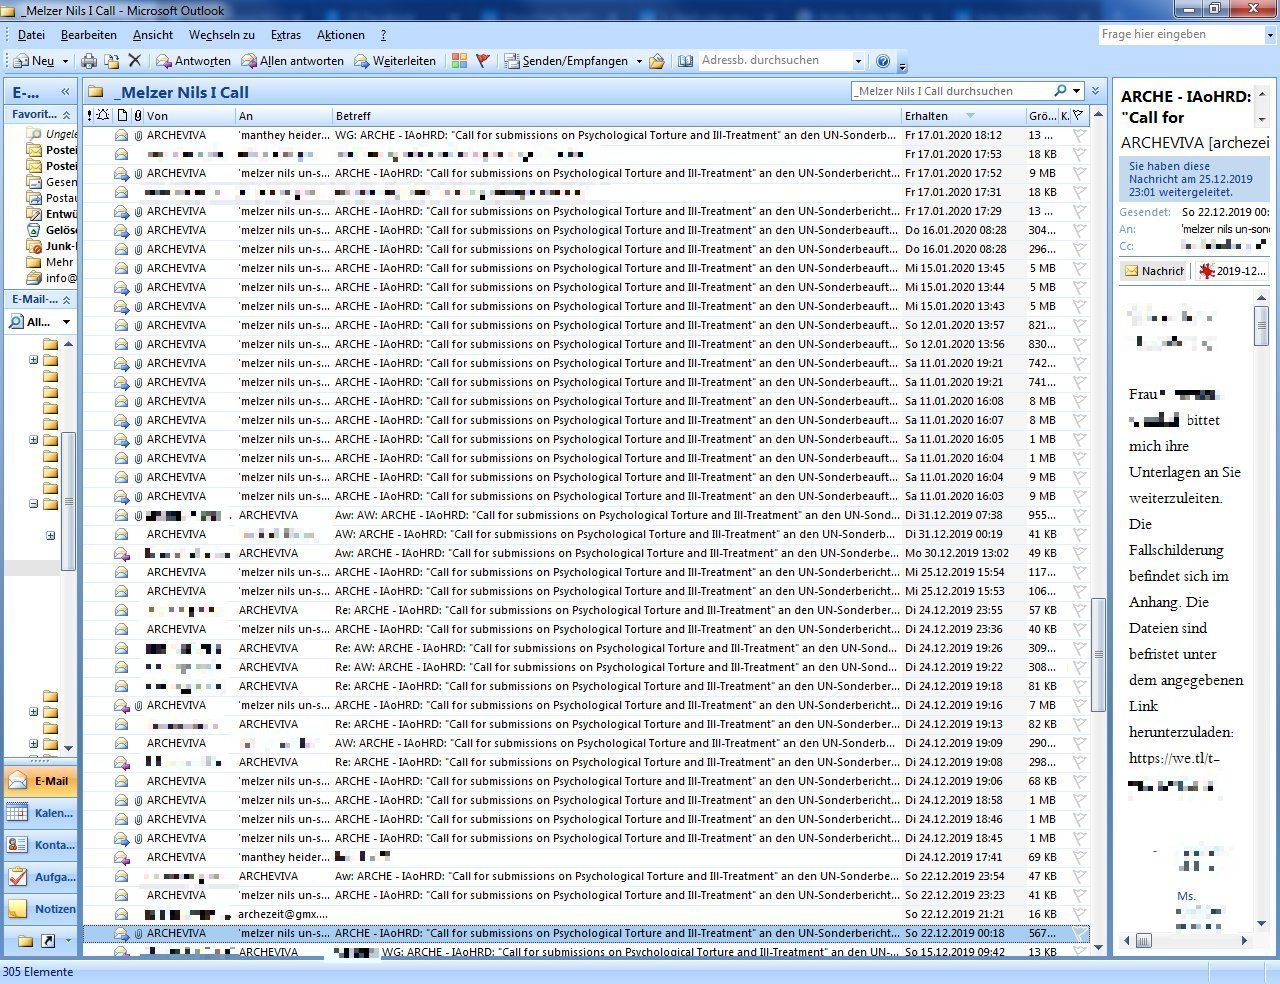Toggle flag for Di 24.12.2019 17:41 mail
Image resolution: width=1280 pixels, height=984 pixels.
click(1079, 857)
